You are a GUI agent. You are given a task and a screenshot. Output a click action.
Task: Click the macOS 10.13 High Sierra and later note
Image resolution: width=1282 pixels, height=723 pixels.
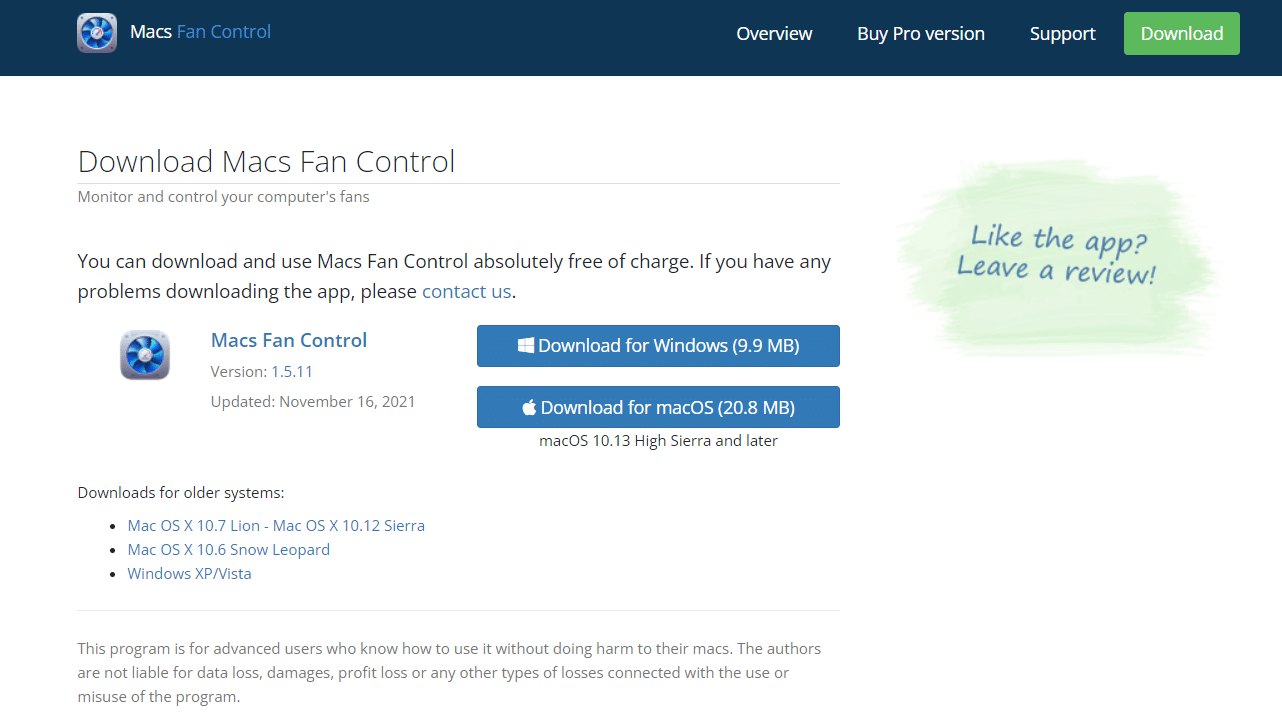658,440
